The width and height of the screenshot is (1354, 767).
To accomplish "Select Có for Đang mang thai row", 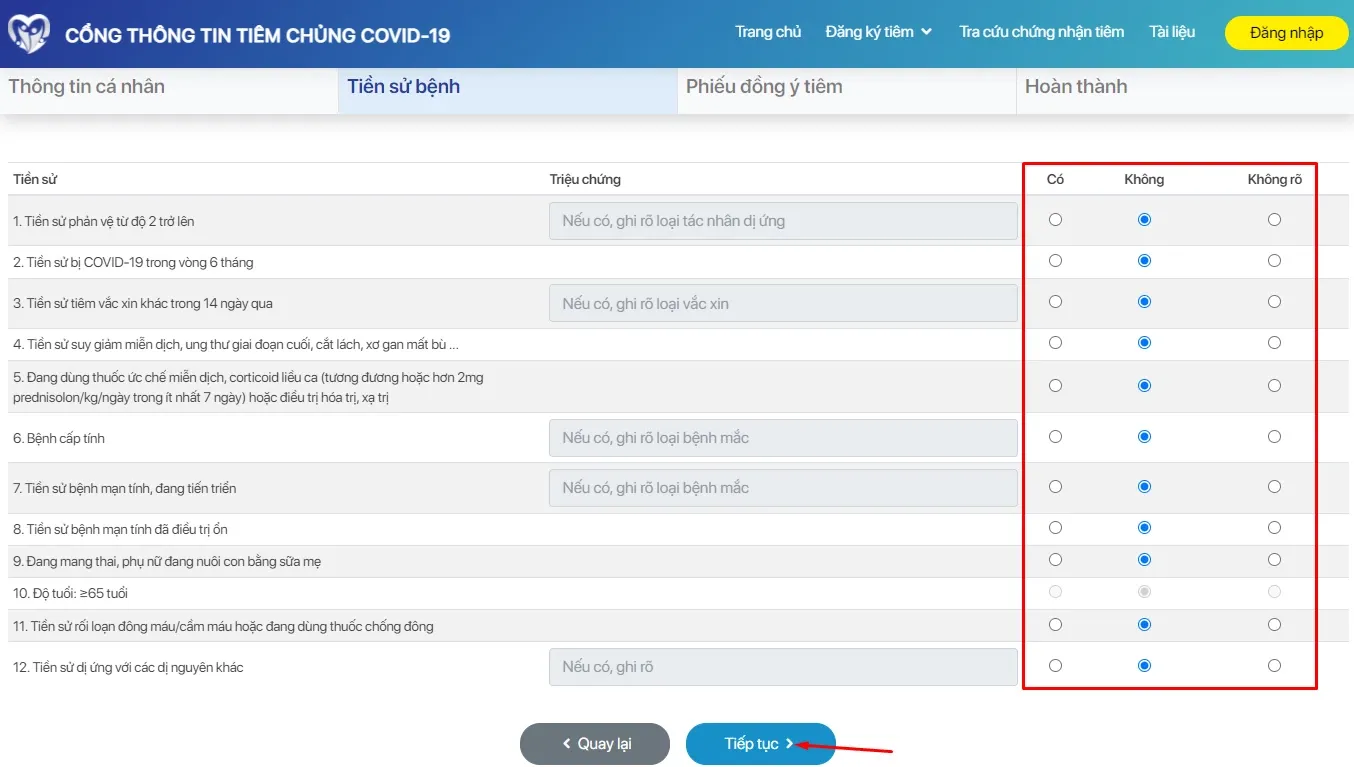I will click(1055, 560).
